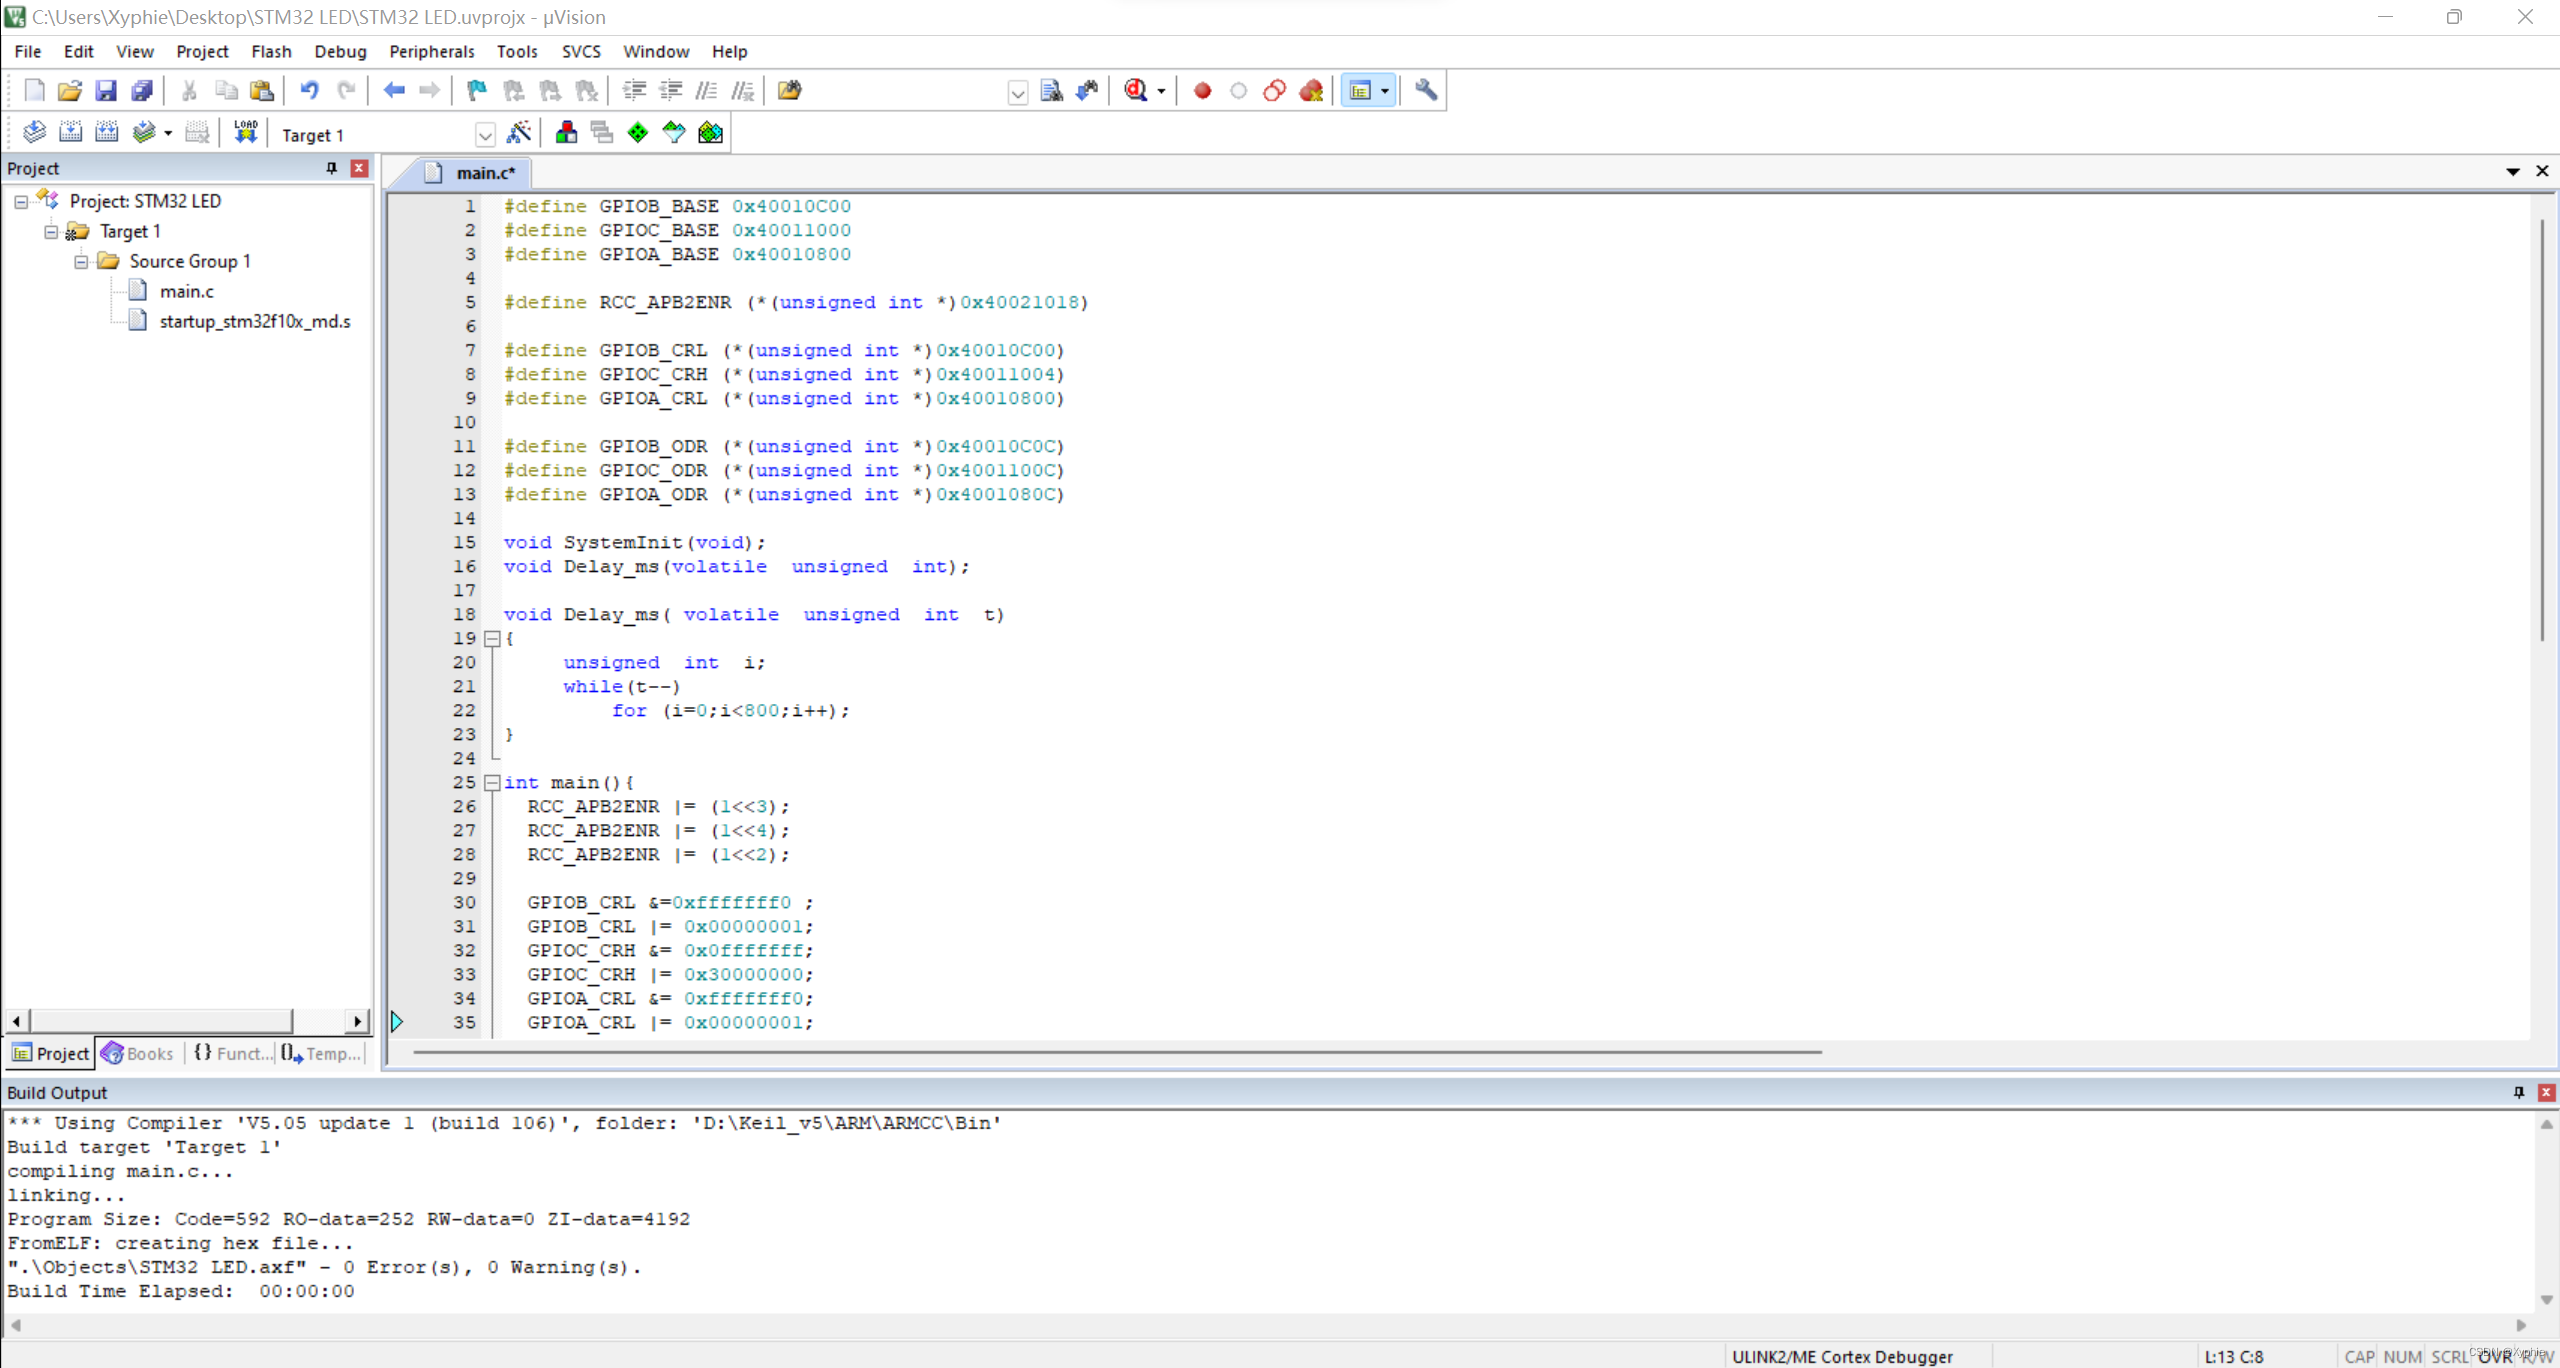Click the Build Output panel title
Image resolution: width=2560 pixels, height=1368 pixels.
[x=56, y=1090]
